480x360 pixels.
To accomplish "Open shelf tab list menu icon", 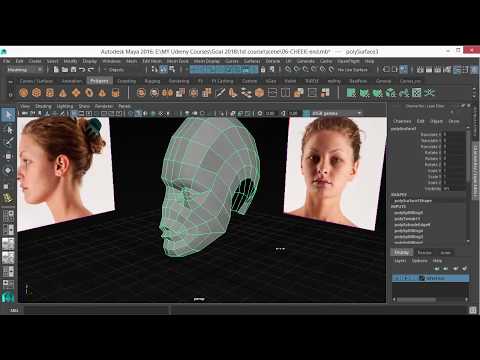I will point(10,81).
